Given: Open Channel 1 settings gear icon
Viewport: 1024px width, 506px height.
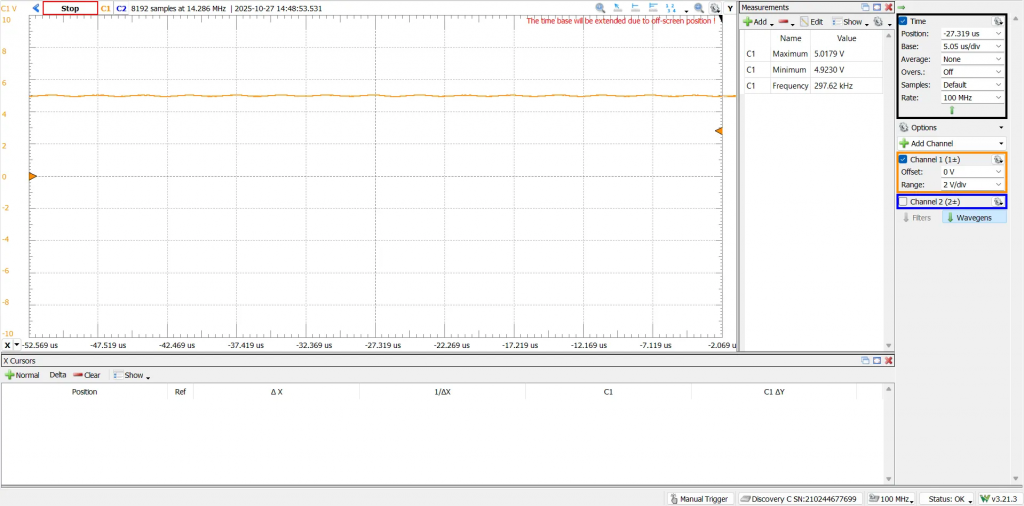Looking at the screenshot, I should pos(997,159).
